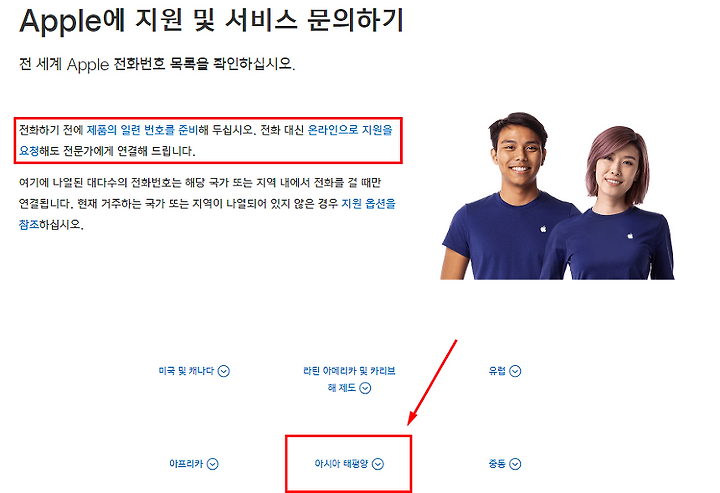Click the Apple에 지원 및 서비스 문의하기 heading
Viewport: 720px width, 493px height.
[x=211, y=21]
